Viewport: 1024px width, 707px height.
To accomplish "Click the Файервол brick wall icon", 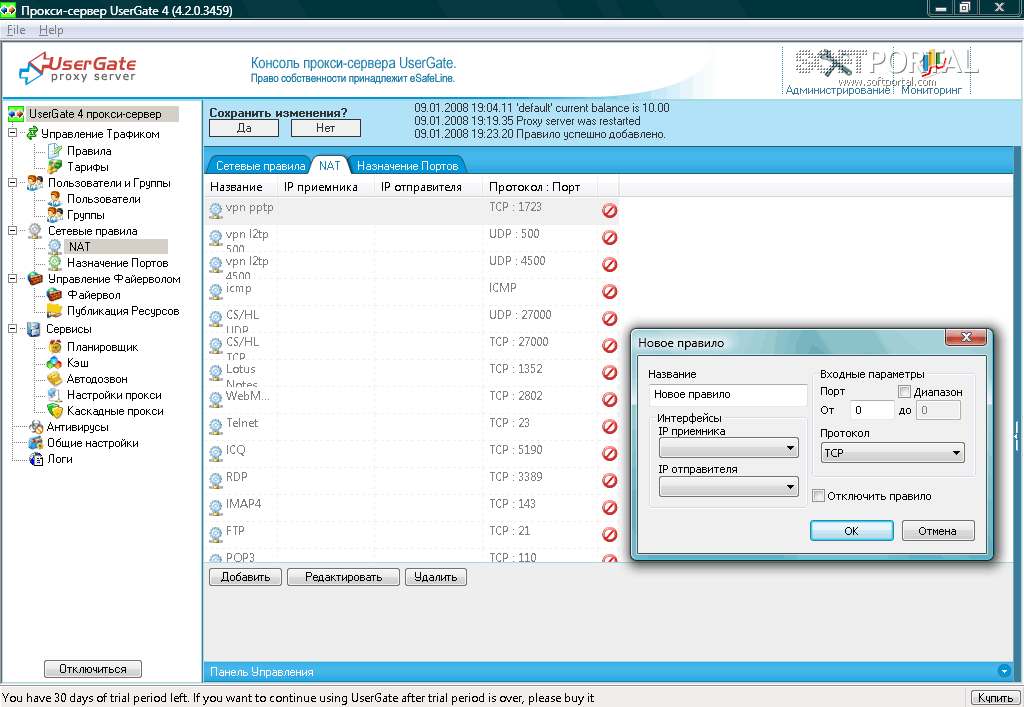I will 55,295.
